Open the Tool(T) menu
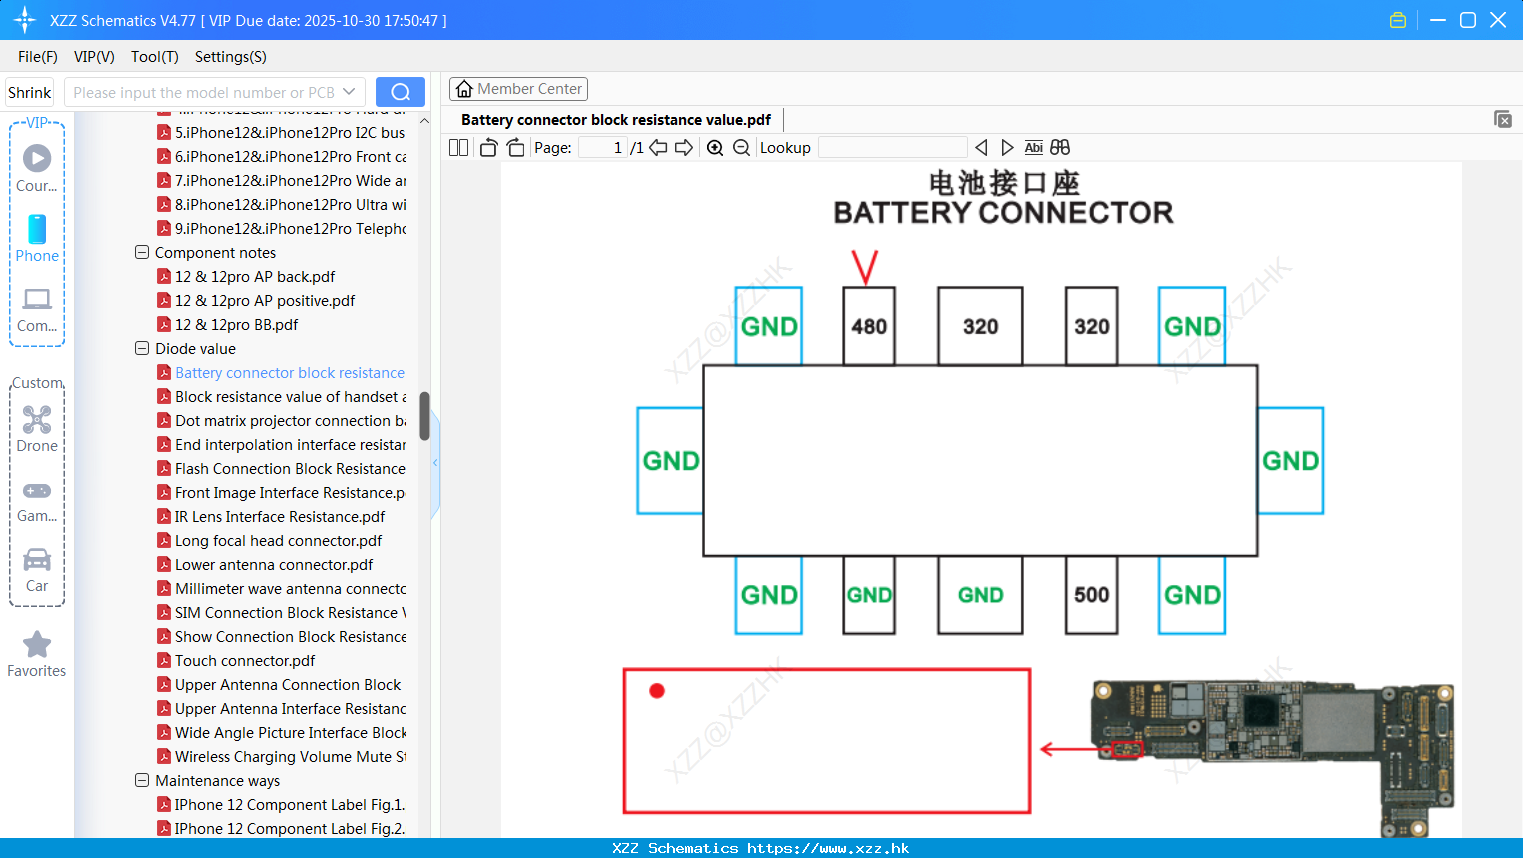1523x858 pixels. (x=154, y=57)
